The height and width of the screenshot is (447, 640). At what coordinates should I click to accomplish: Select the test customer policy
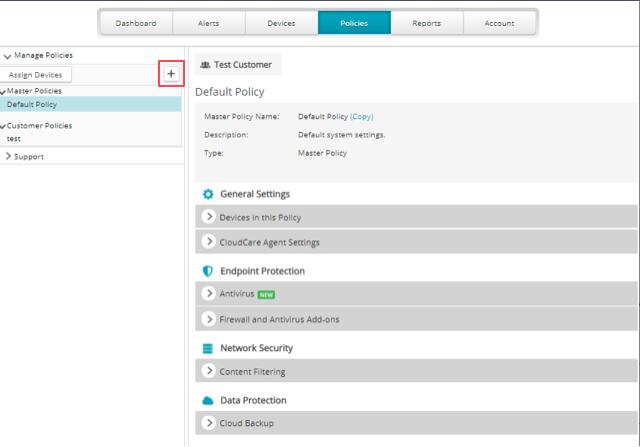[x=14, y=139]
